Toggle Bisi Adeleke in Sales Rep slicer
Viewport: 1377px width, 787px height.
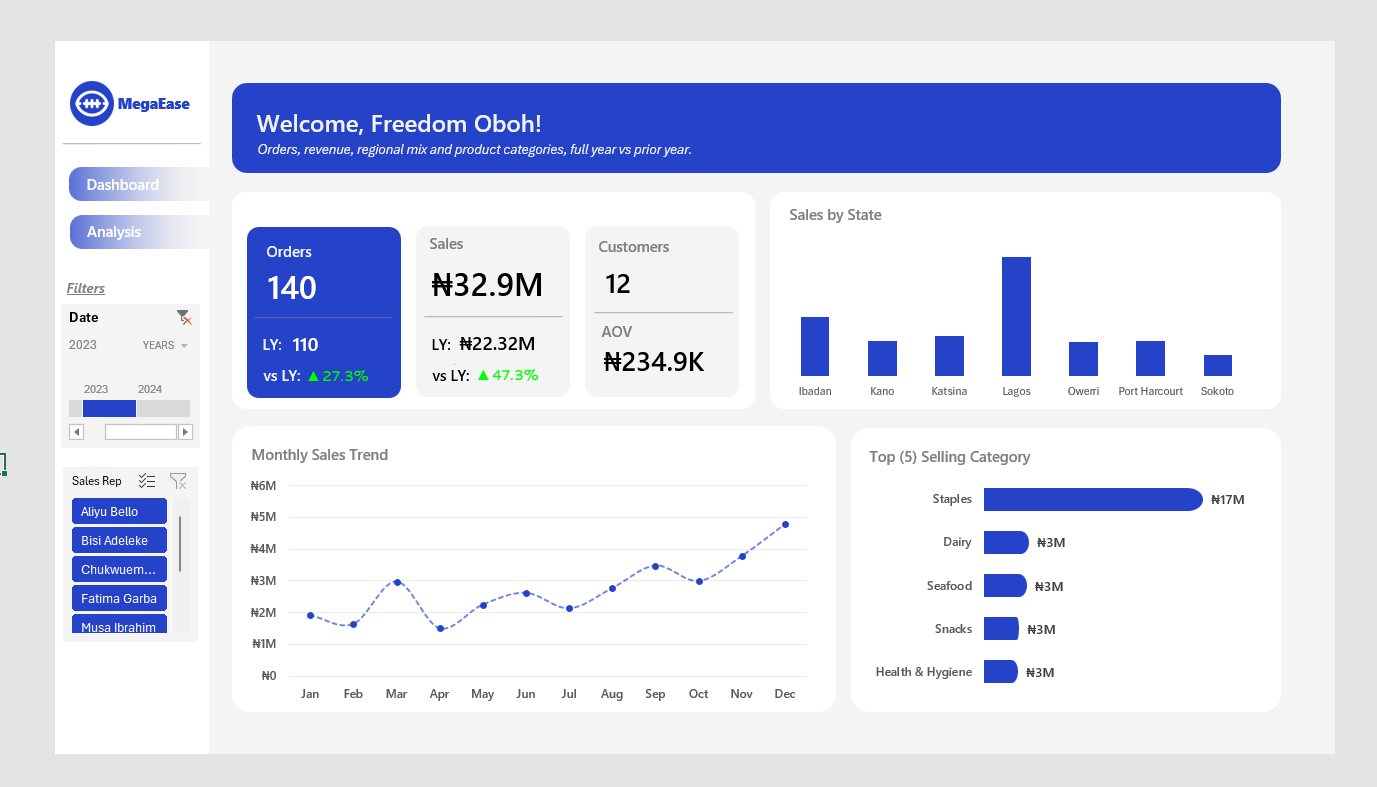click(119, 540)
